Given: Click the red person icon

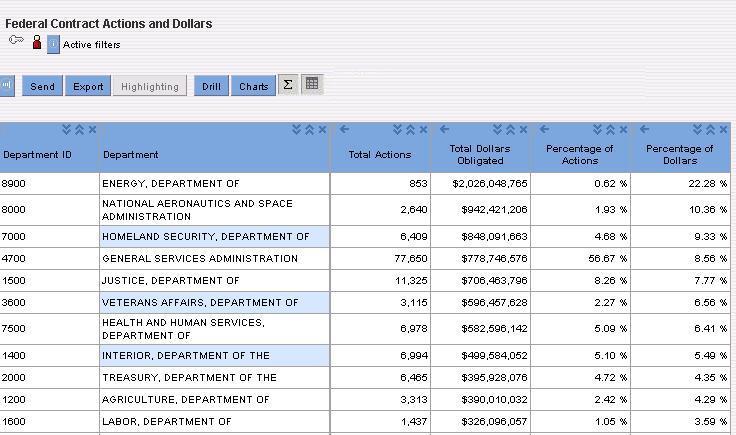Looking at the screenshot, I should click(37, 42).
